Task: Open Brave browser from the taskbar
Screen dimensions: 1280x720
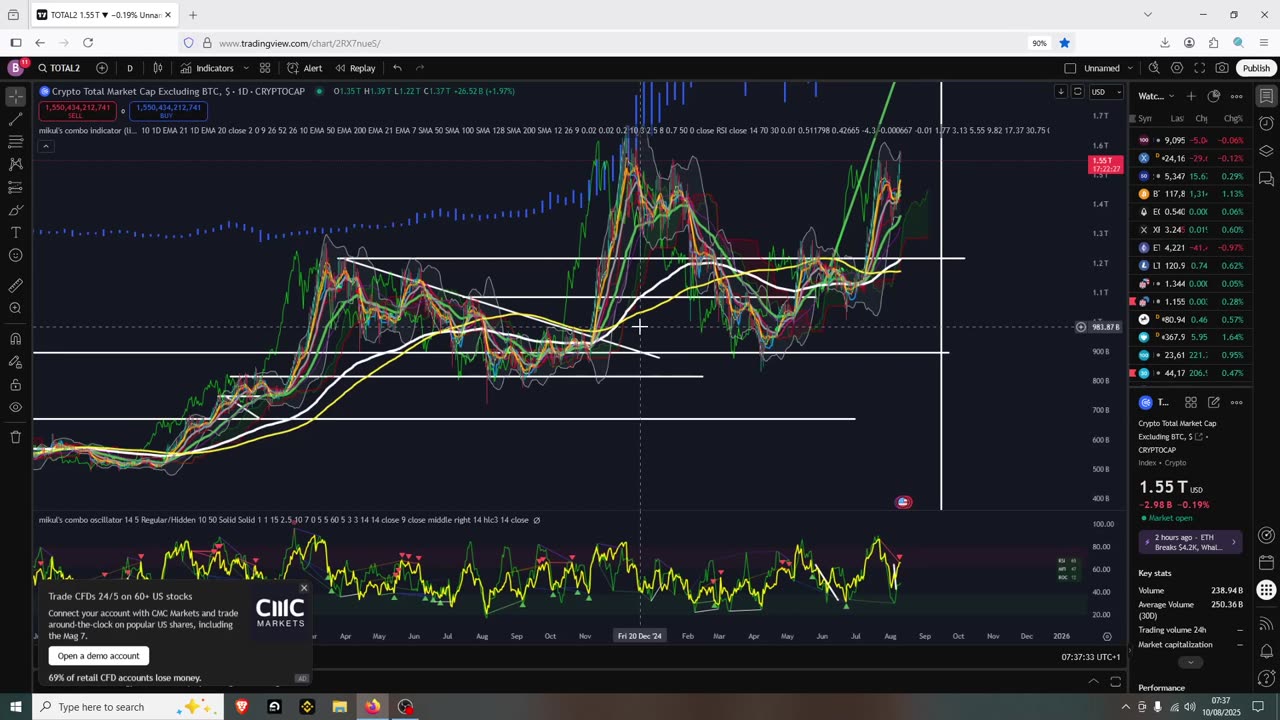Action: 241,707
